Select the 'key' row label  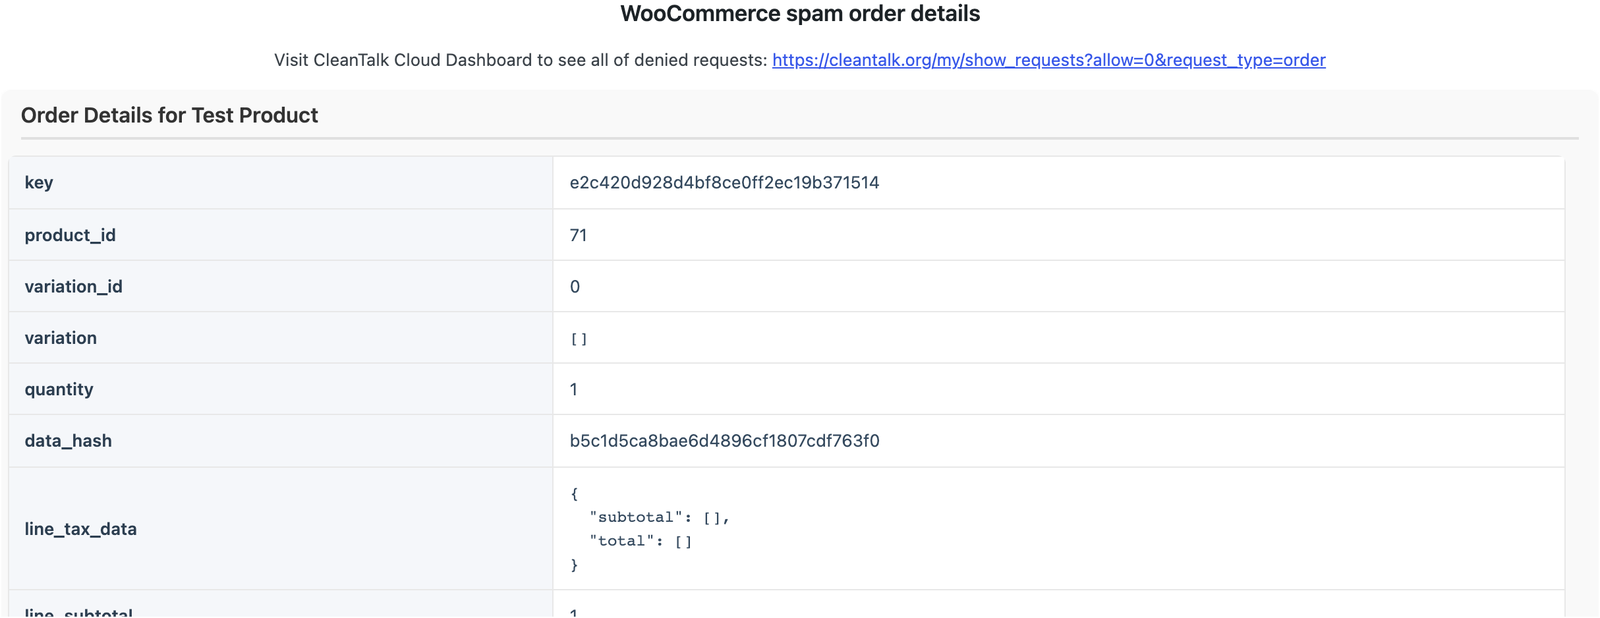point(39,182)
